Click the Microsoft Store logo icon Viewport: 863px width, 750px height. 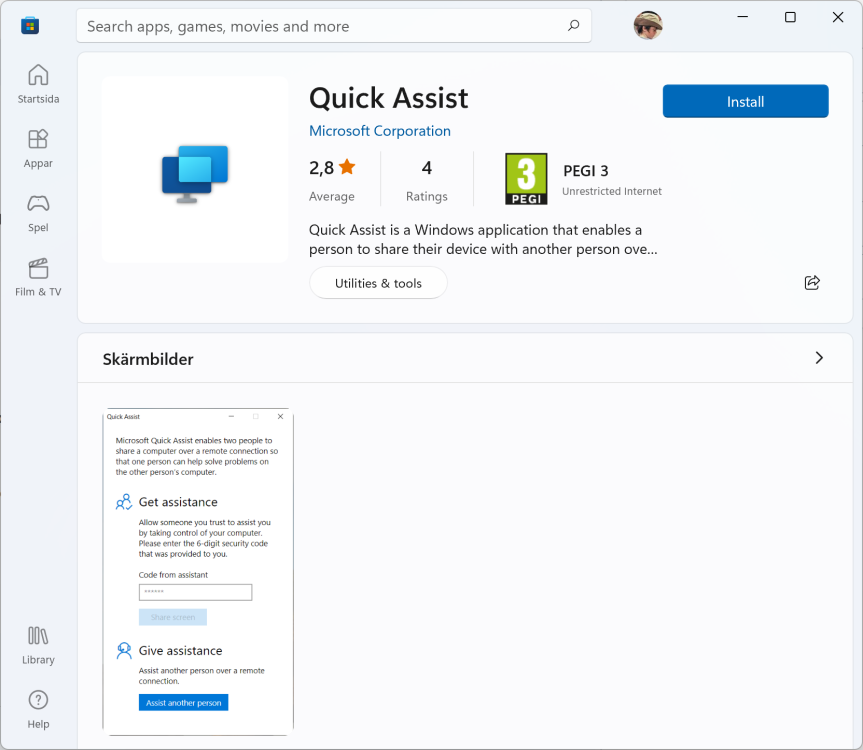pyautogui.click(x=30, y=25)
